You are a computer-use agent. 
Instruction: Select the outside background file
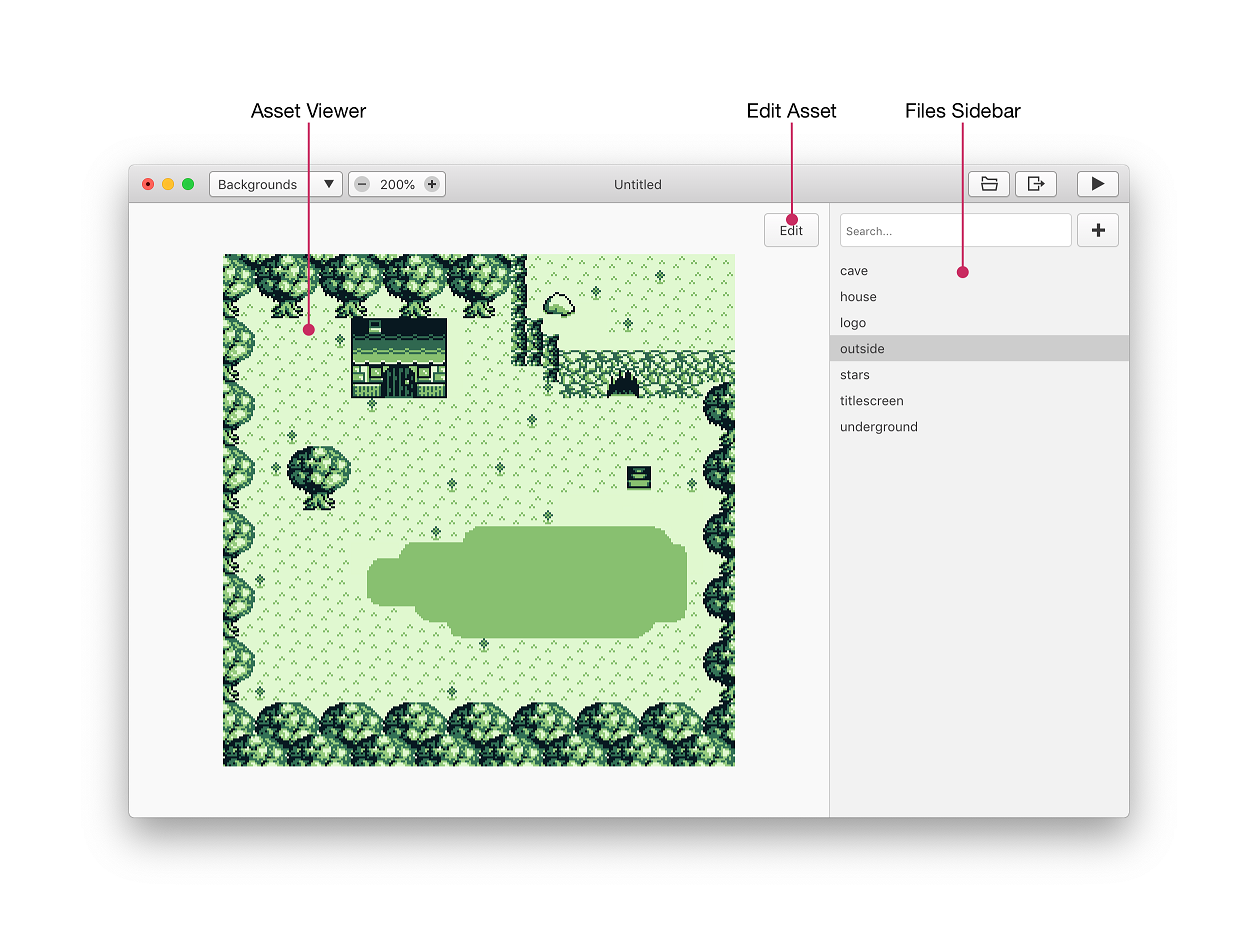click(980, 349)
